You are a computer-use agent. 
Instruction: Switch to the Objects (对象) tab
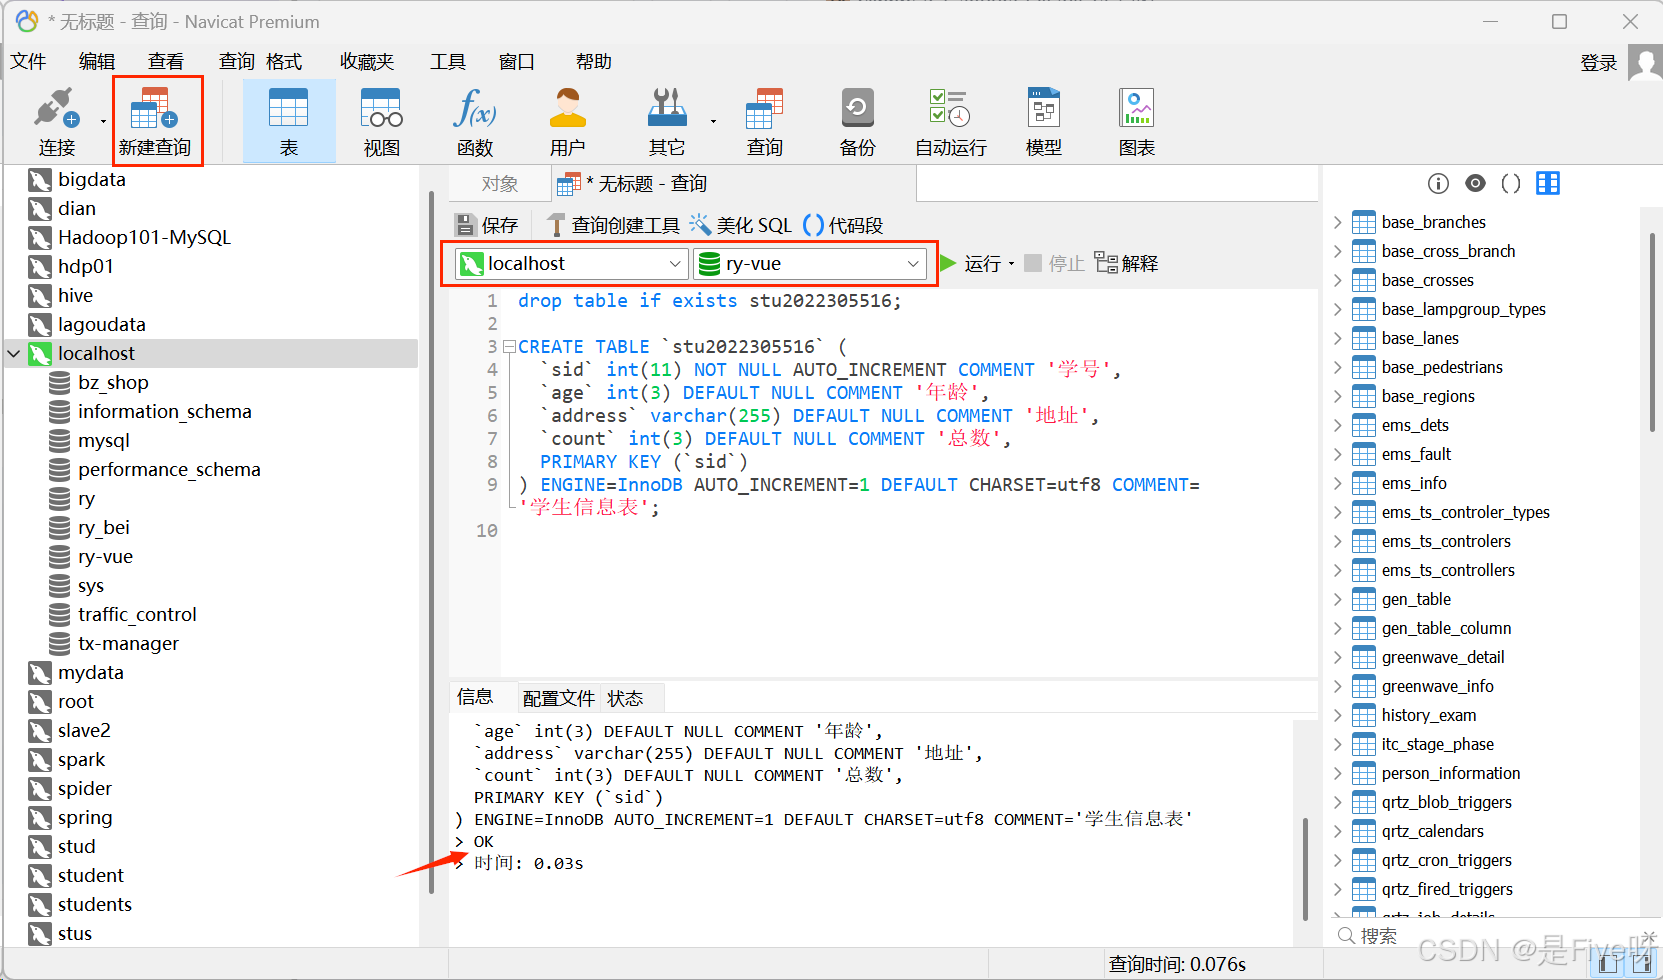tap(500, 184)
